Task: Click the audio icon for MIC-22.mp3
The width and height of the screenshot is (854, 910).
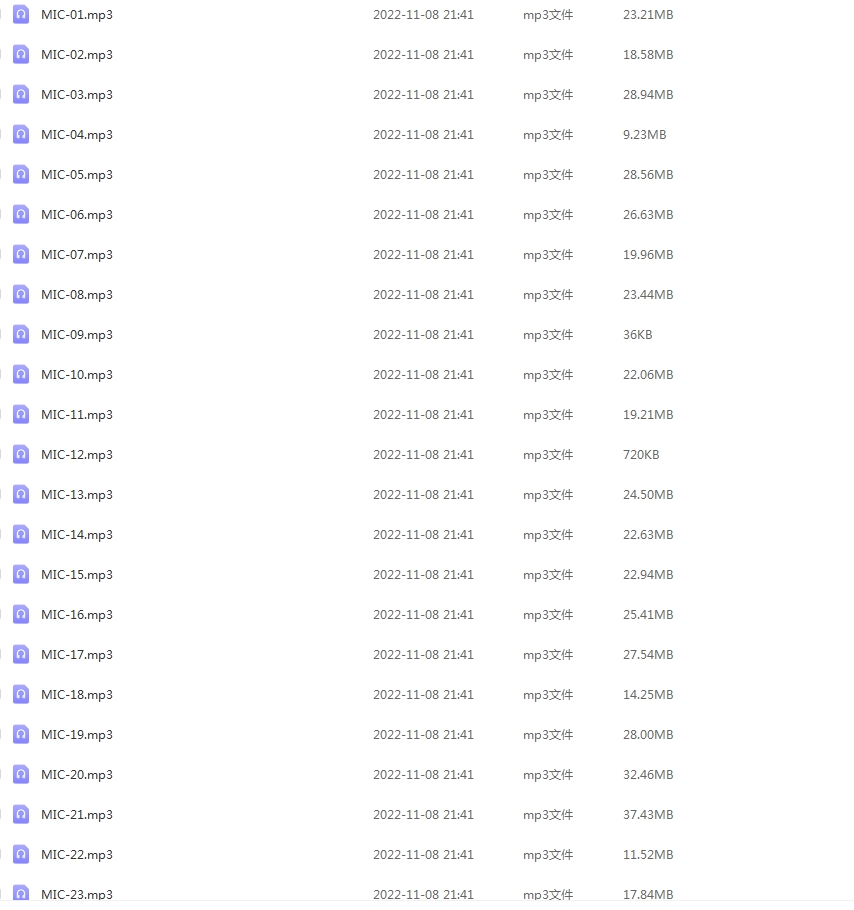Action: (x=21, y=855)
